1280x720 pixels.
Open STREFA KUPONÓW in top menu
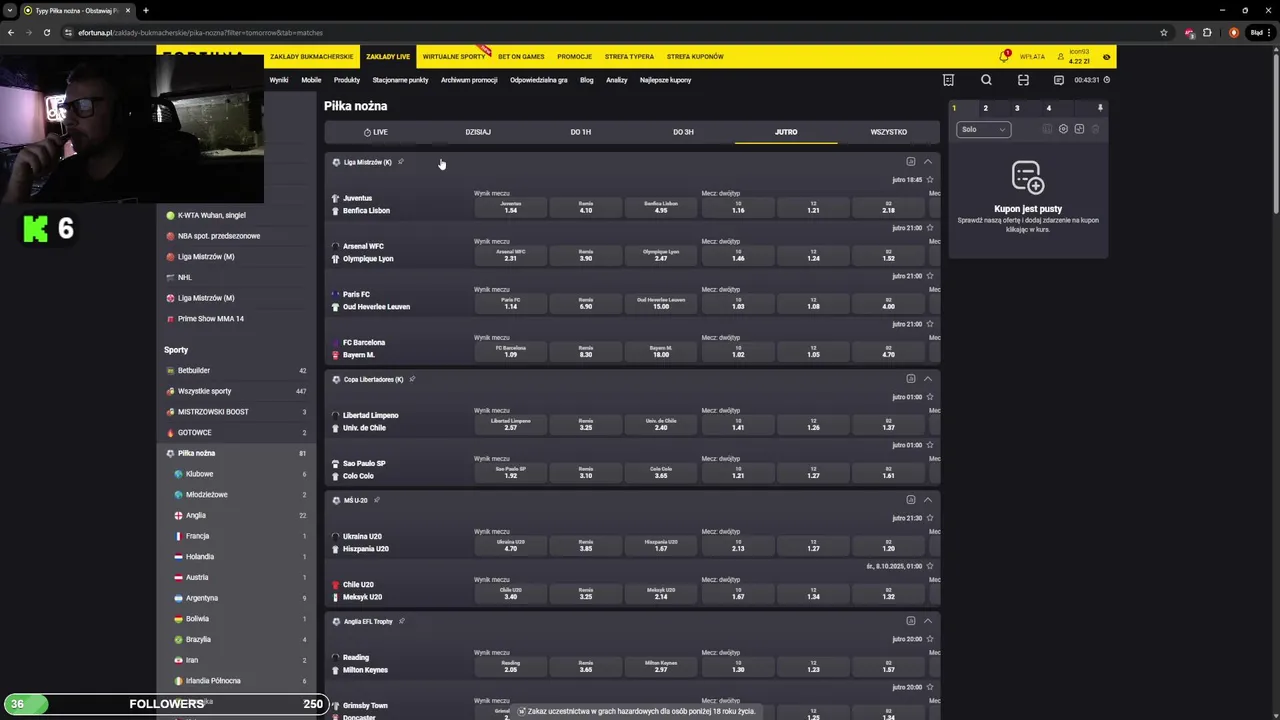[695, 57]
